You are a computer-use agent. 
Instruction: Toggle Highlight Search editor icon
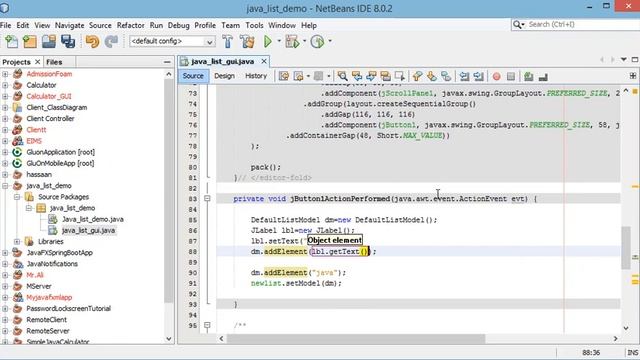point(385,76)
